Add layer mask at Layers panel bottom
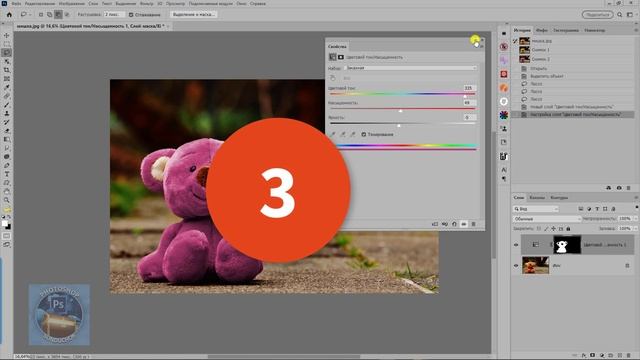 point(593,355)
